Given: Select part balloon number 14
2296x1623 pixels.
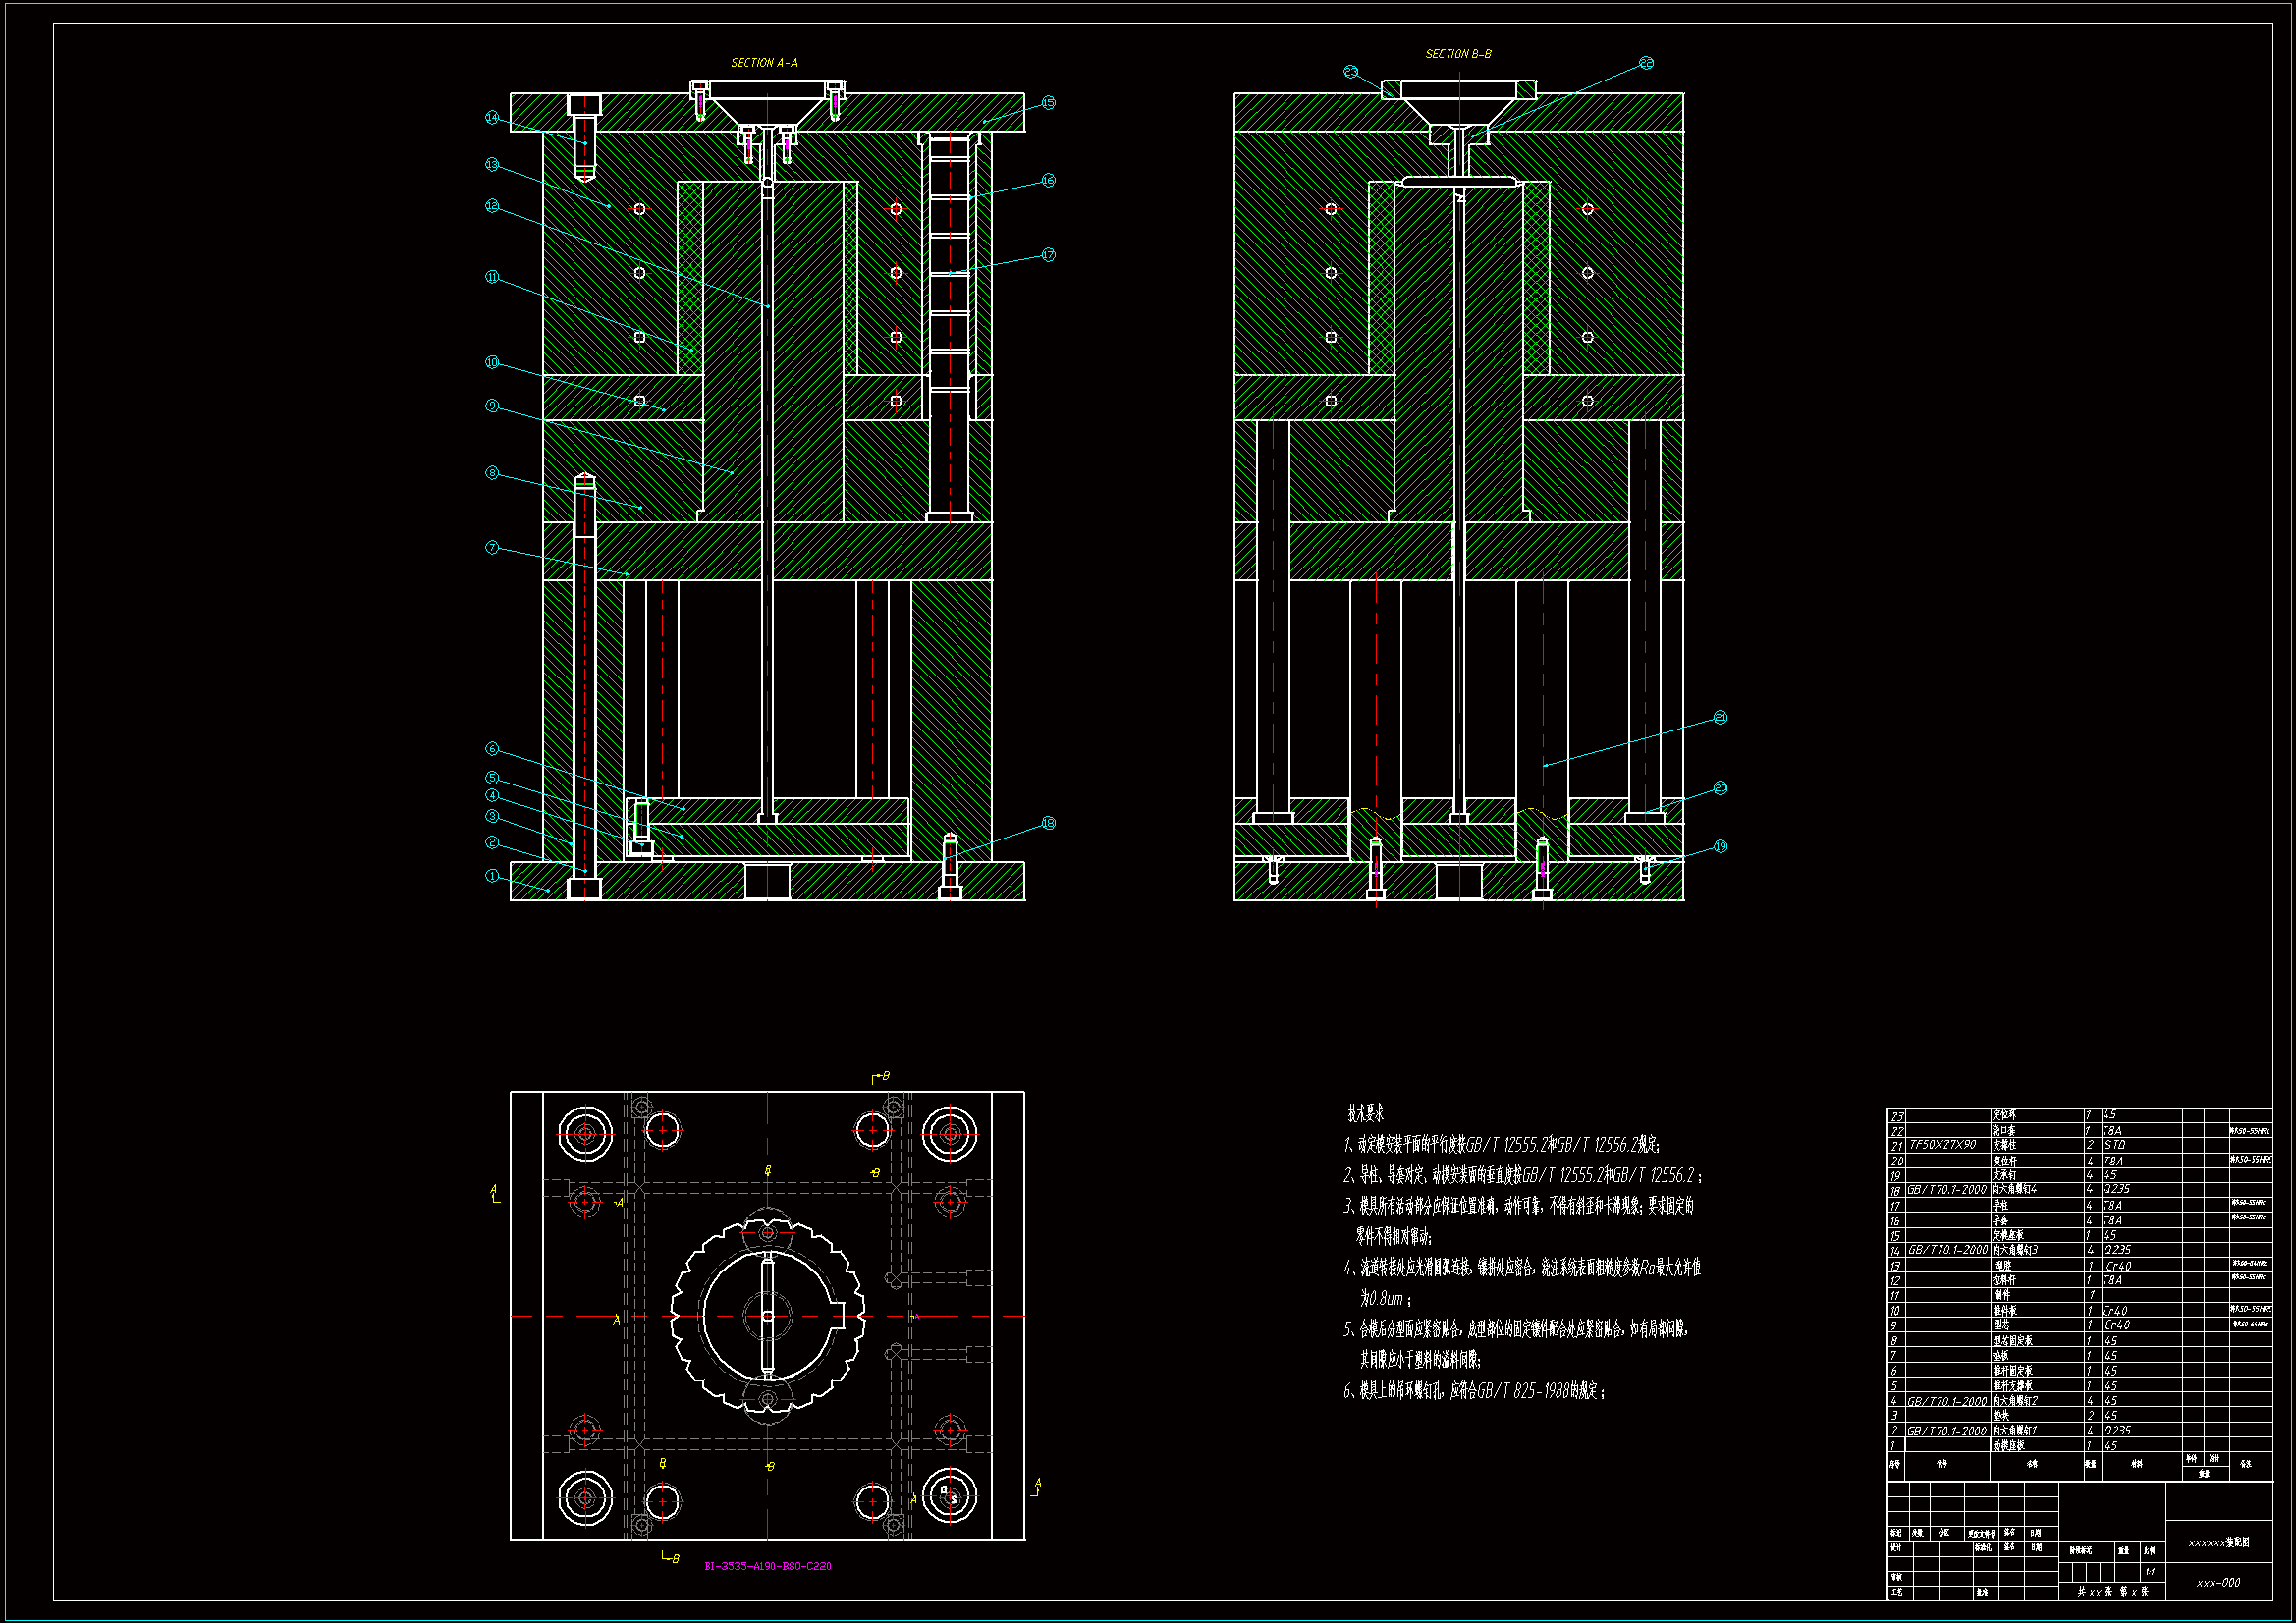Looking at the screenshot, I should point(492,118).
